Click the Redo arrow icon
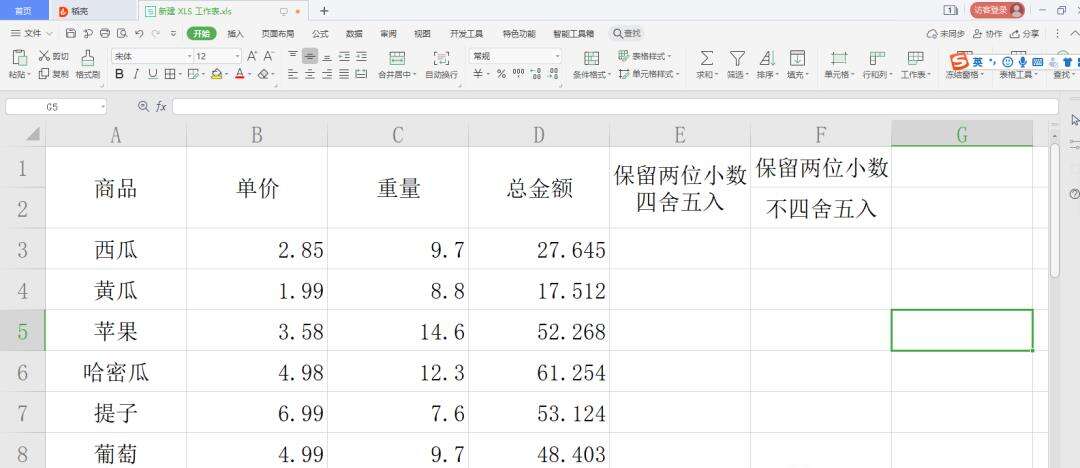The height and width of the screenshot is (468, 1080). tap(156, 33)
